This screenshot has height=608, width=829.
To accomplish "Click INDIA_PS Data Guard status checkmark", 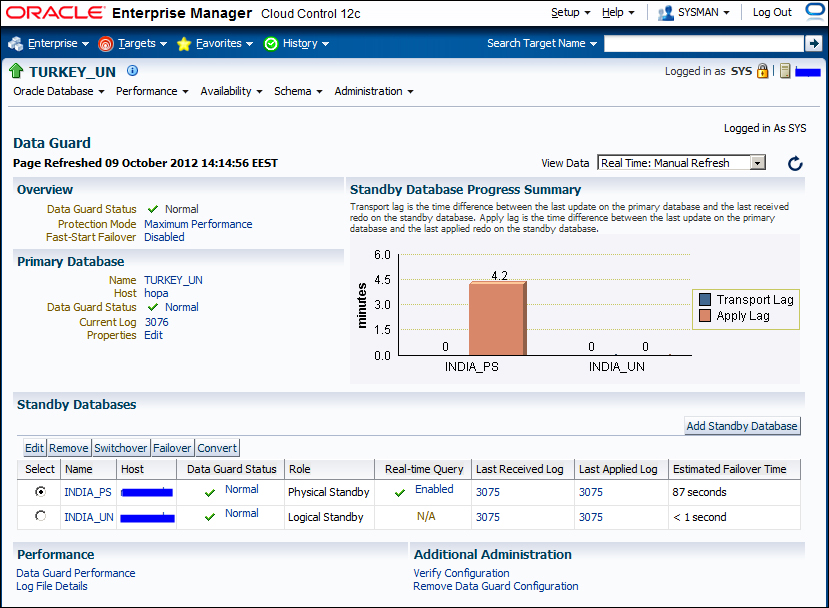I will [x=210, y=493].
